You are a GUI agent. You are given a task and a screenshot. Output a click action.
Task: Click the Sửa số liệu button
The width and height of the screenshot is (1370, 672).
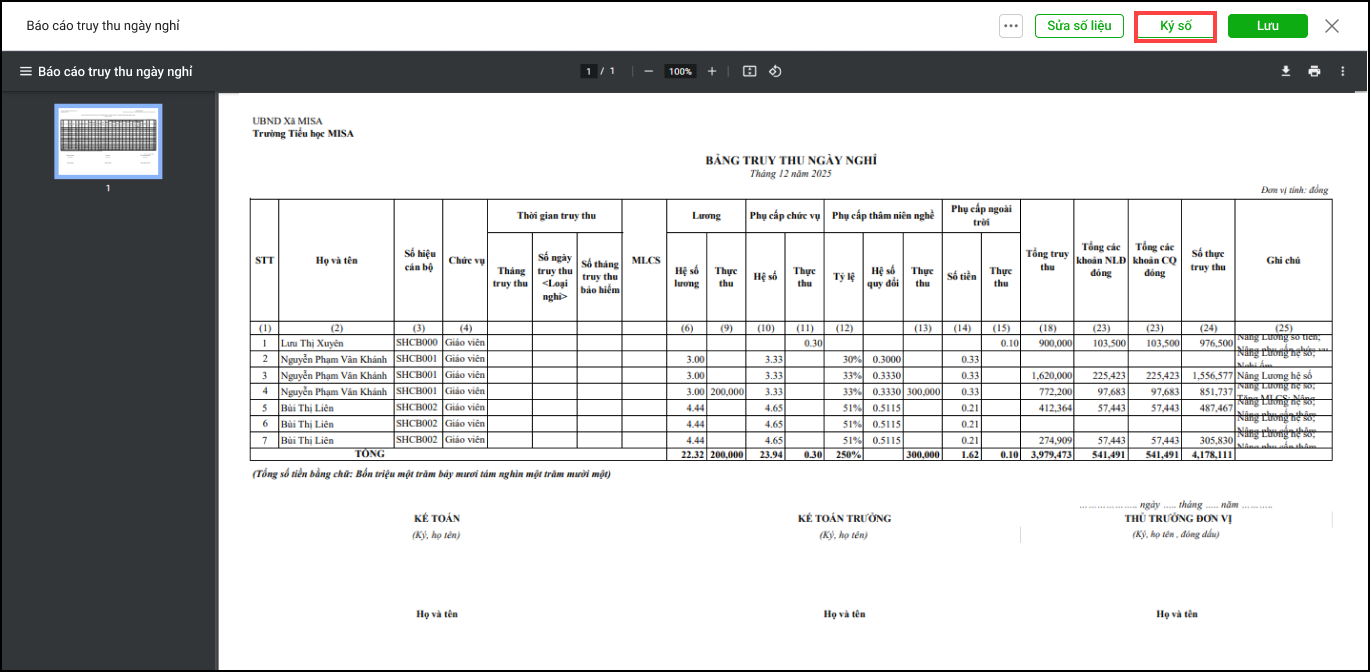pos(1079,26)
